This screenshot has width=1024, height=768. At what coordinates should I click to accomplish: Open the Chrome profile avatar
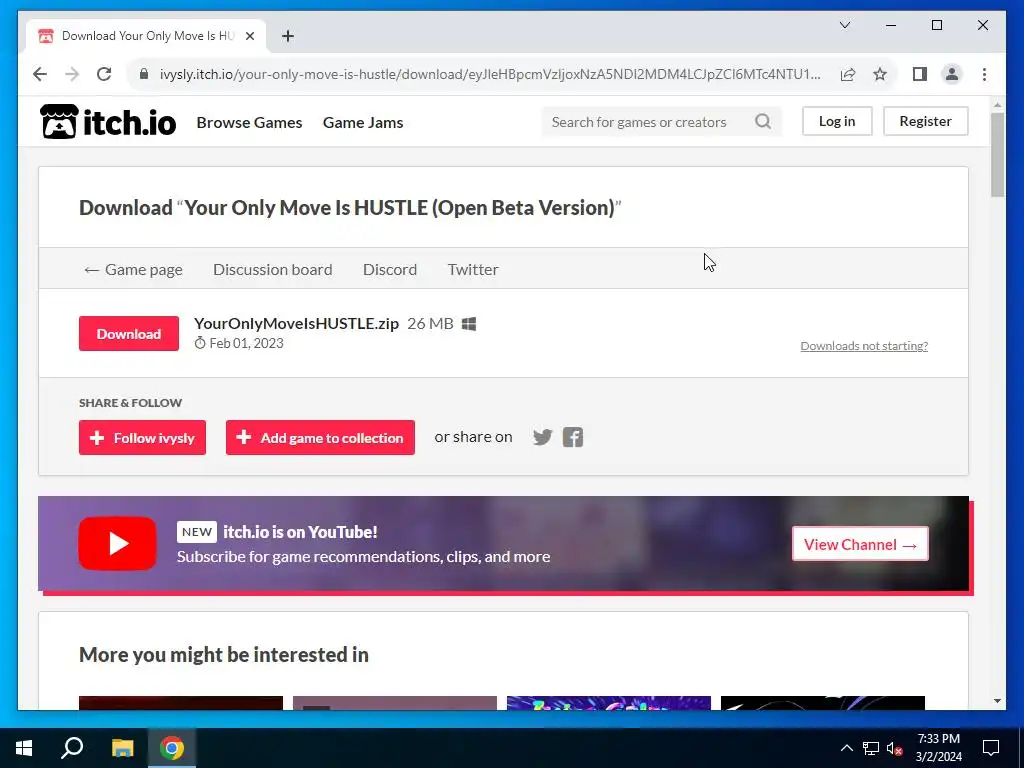pyautogui.click(x=952, y=74)
